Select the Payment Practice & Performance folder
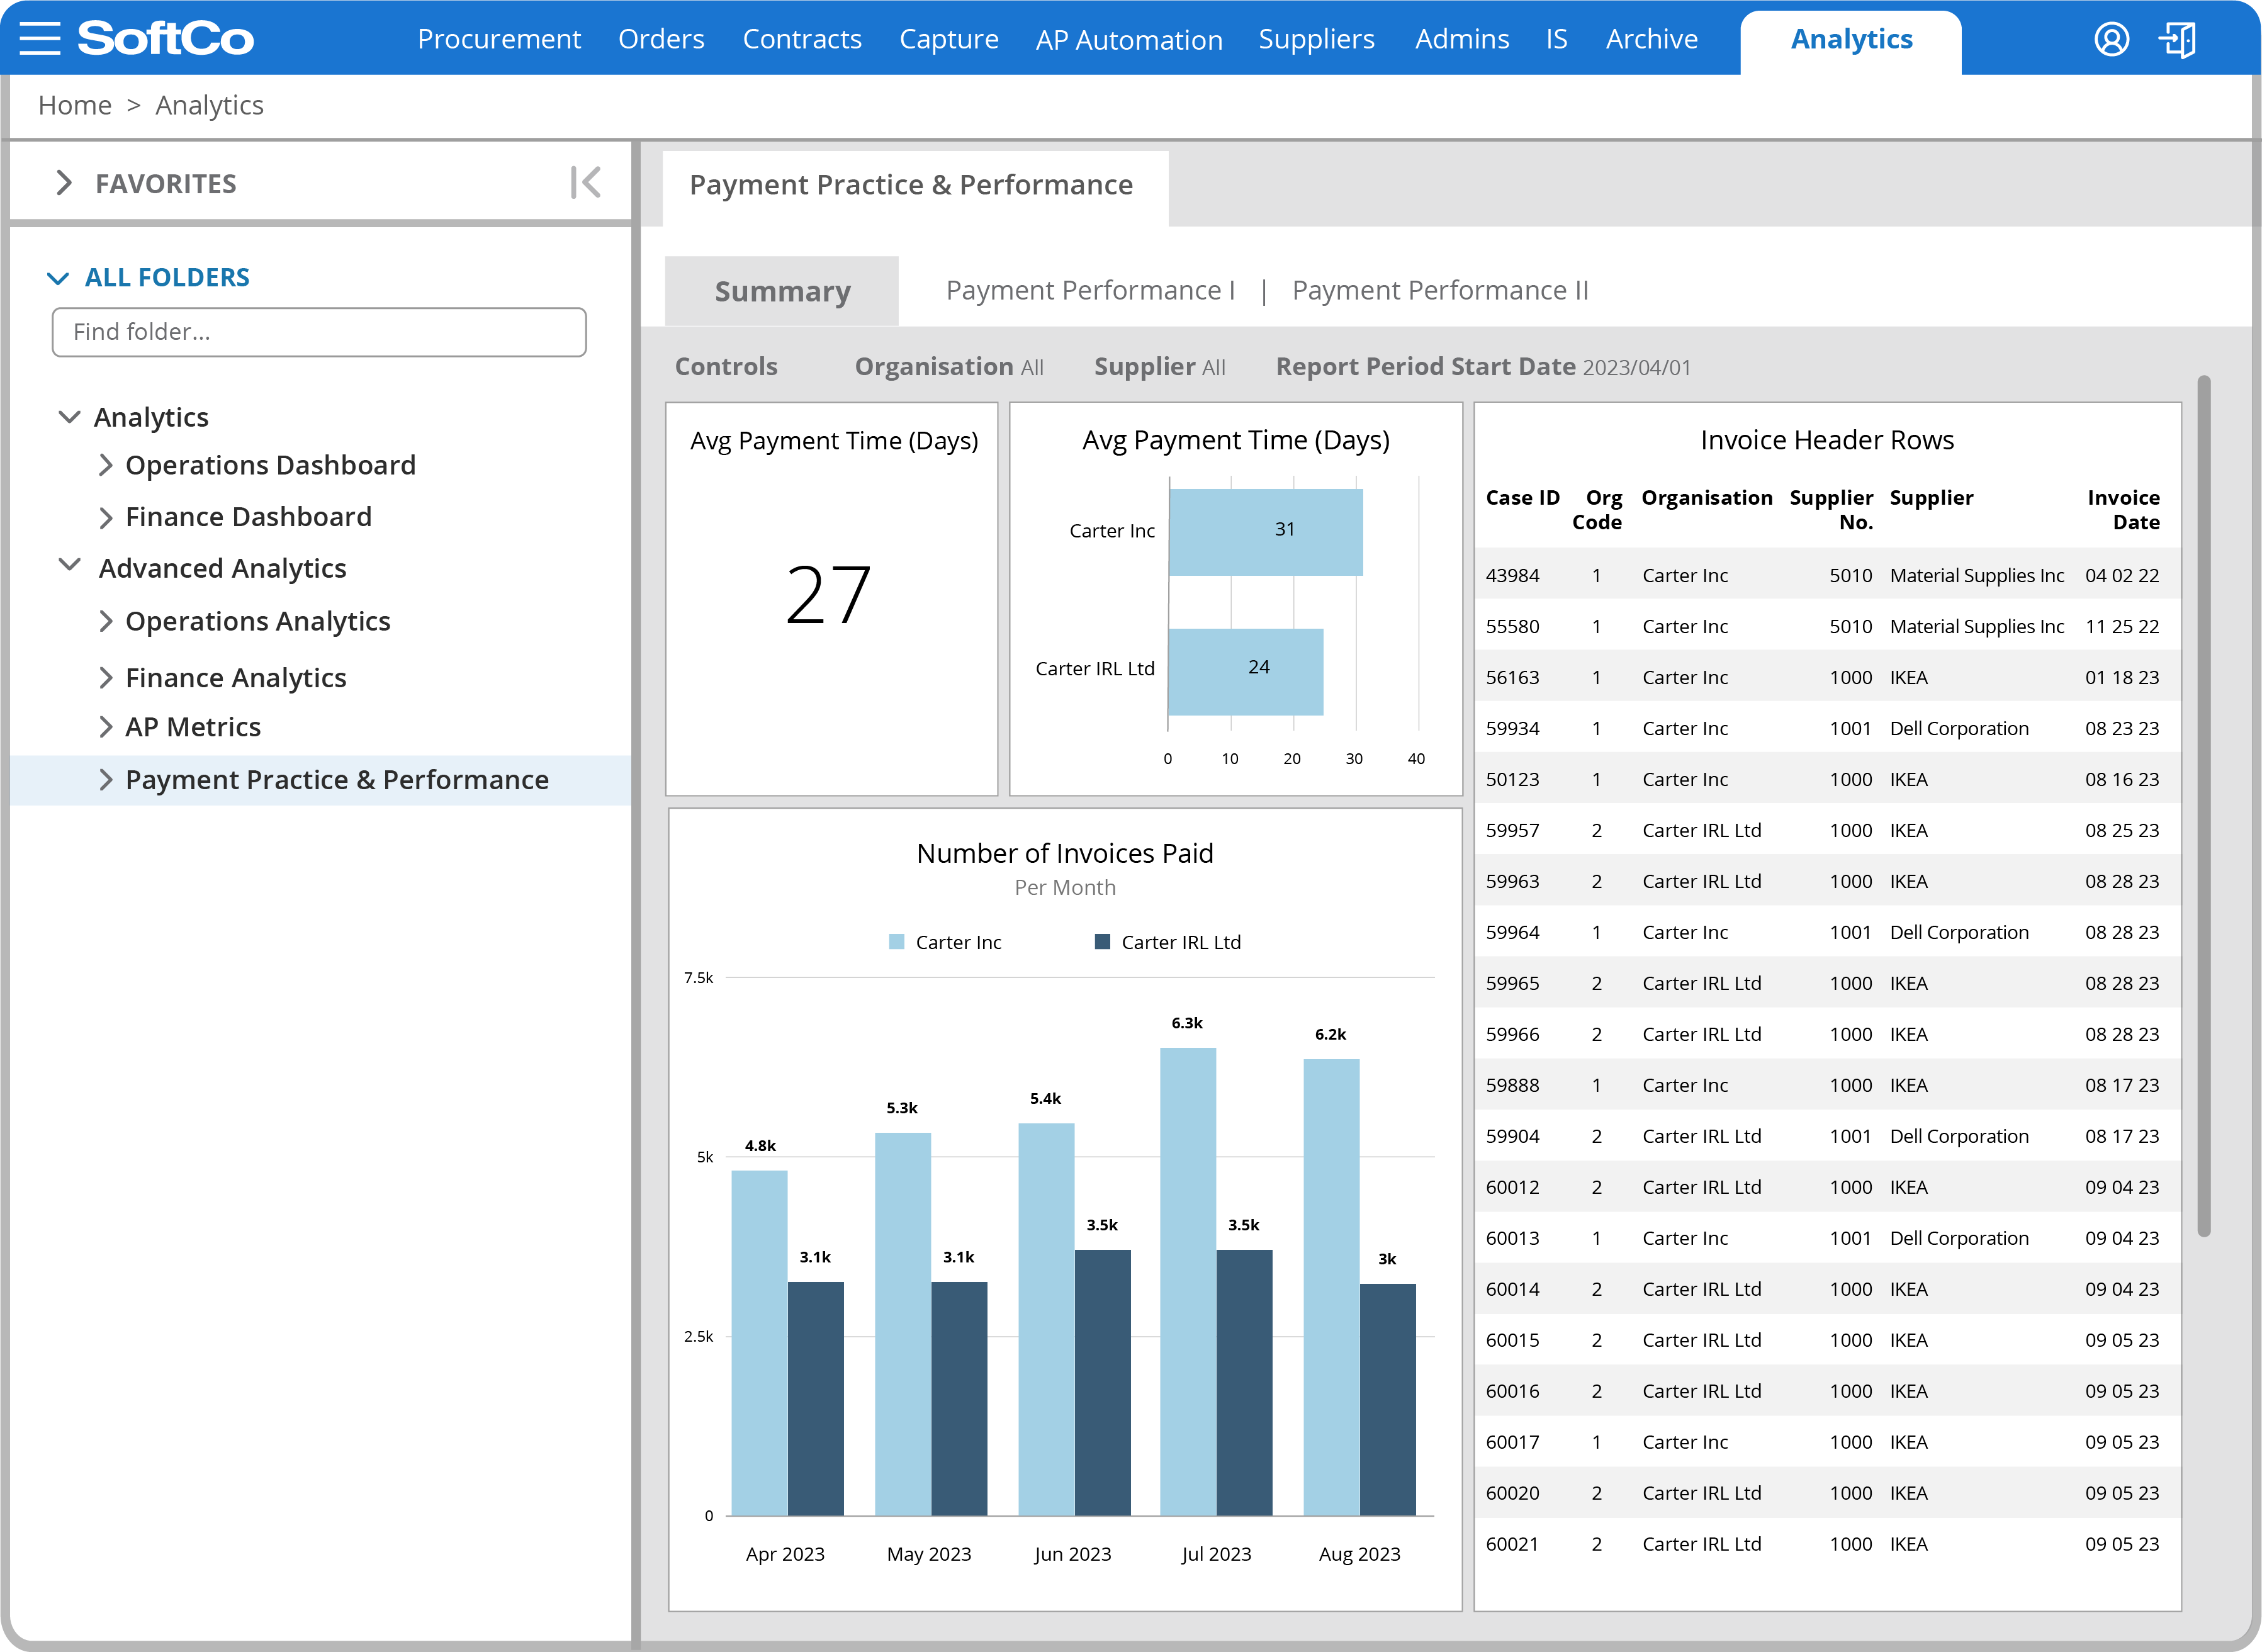Viewport: 2262px width, 1652px height. tap(336, 780)
